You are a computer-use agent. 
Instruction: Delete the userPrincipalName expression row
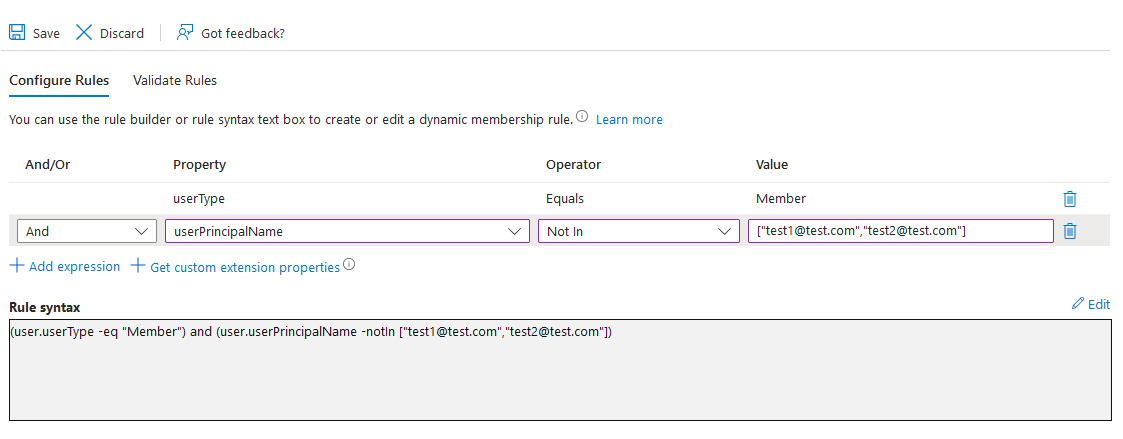pyautogui.click(x=1070, y=231)
